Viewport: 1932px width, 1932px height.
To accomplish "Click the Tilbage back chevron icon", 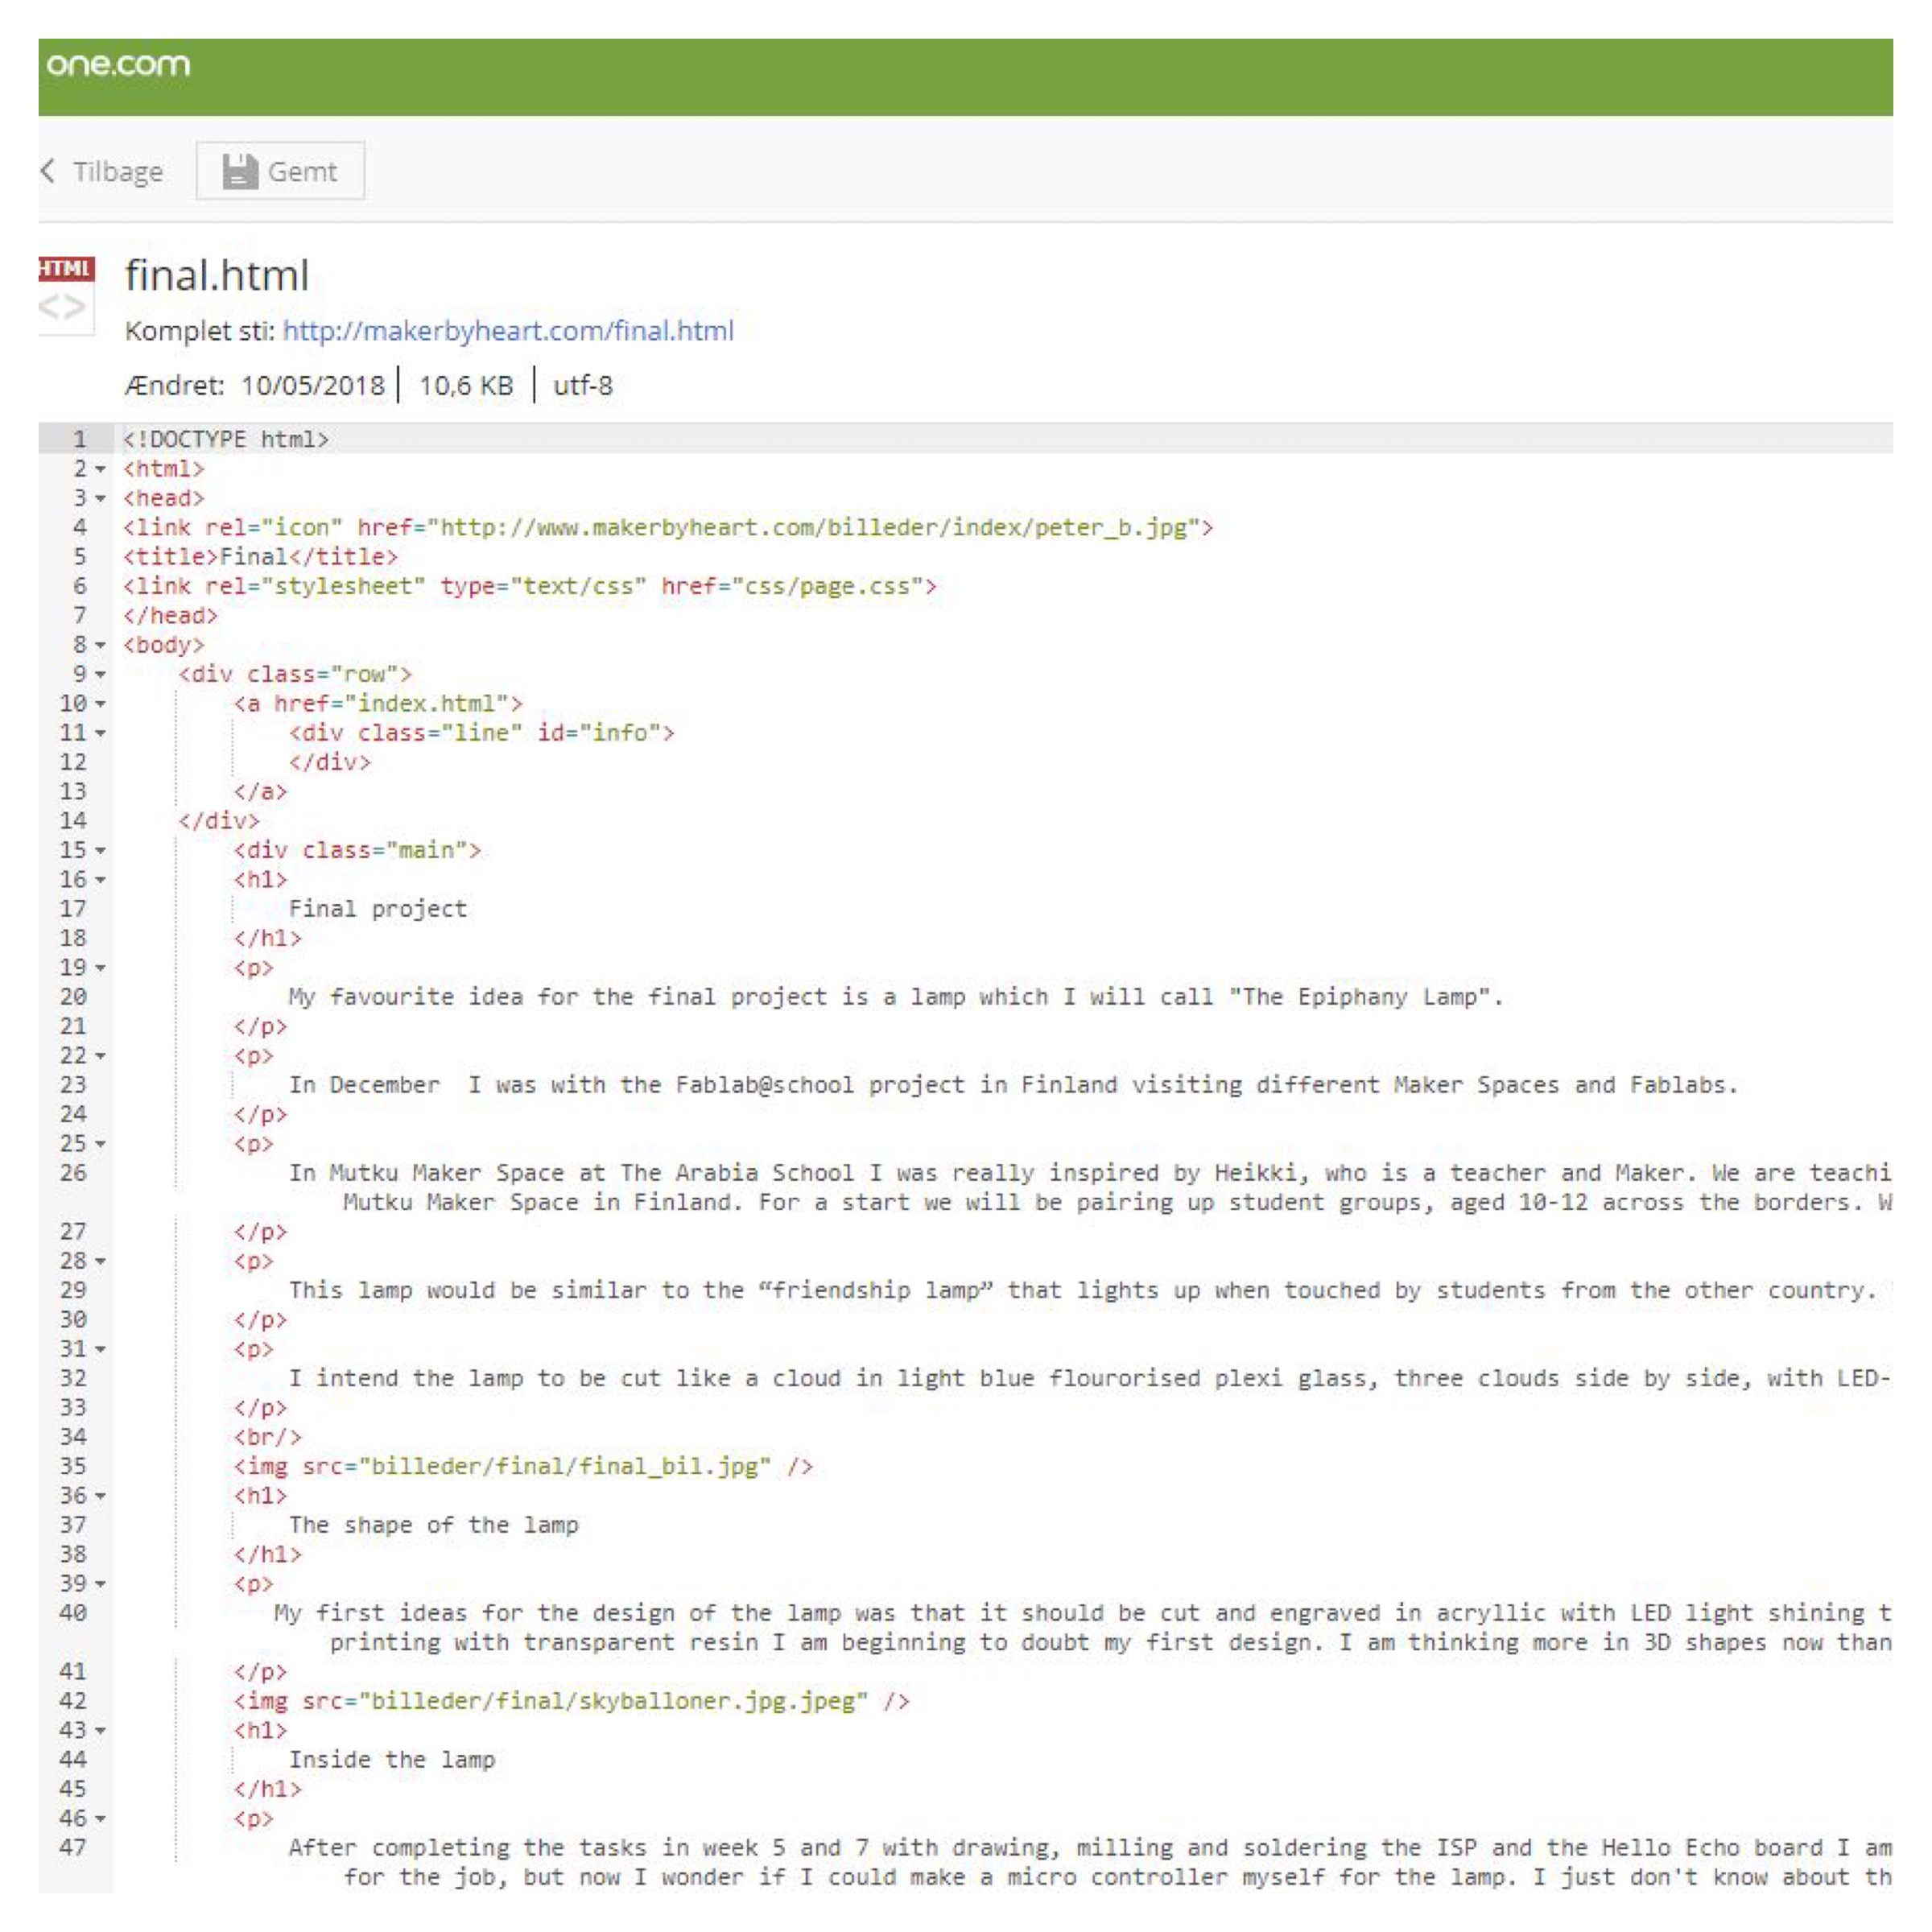I will 48,171.
